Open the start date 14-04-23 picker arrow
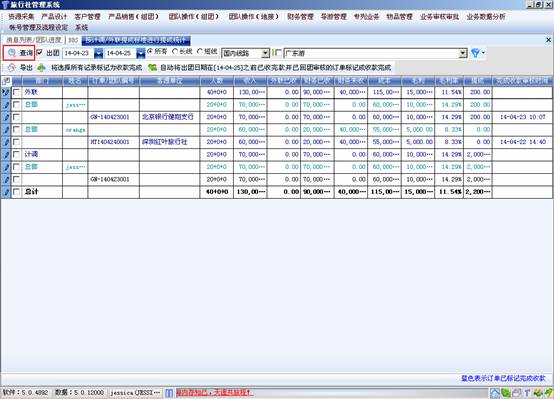Viewport: 554px width, 399px height. [x=99, y=53]
